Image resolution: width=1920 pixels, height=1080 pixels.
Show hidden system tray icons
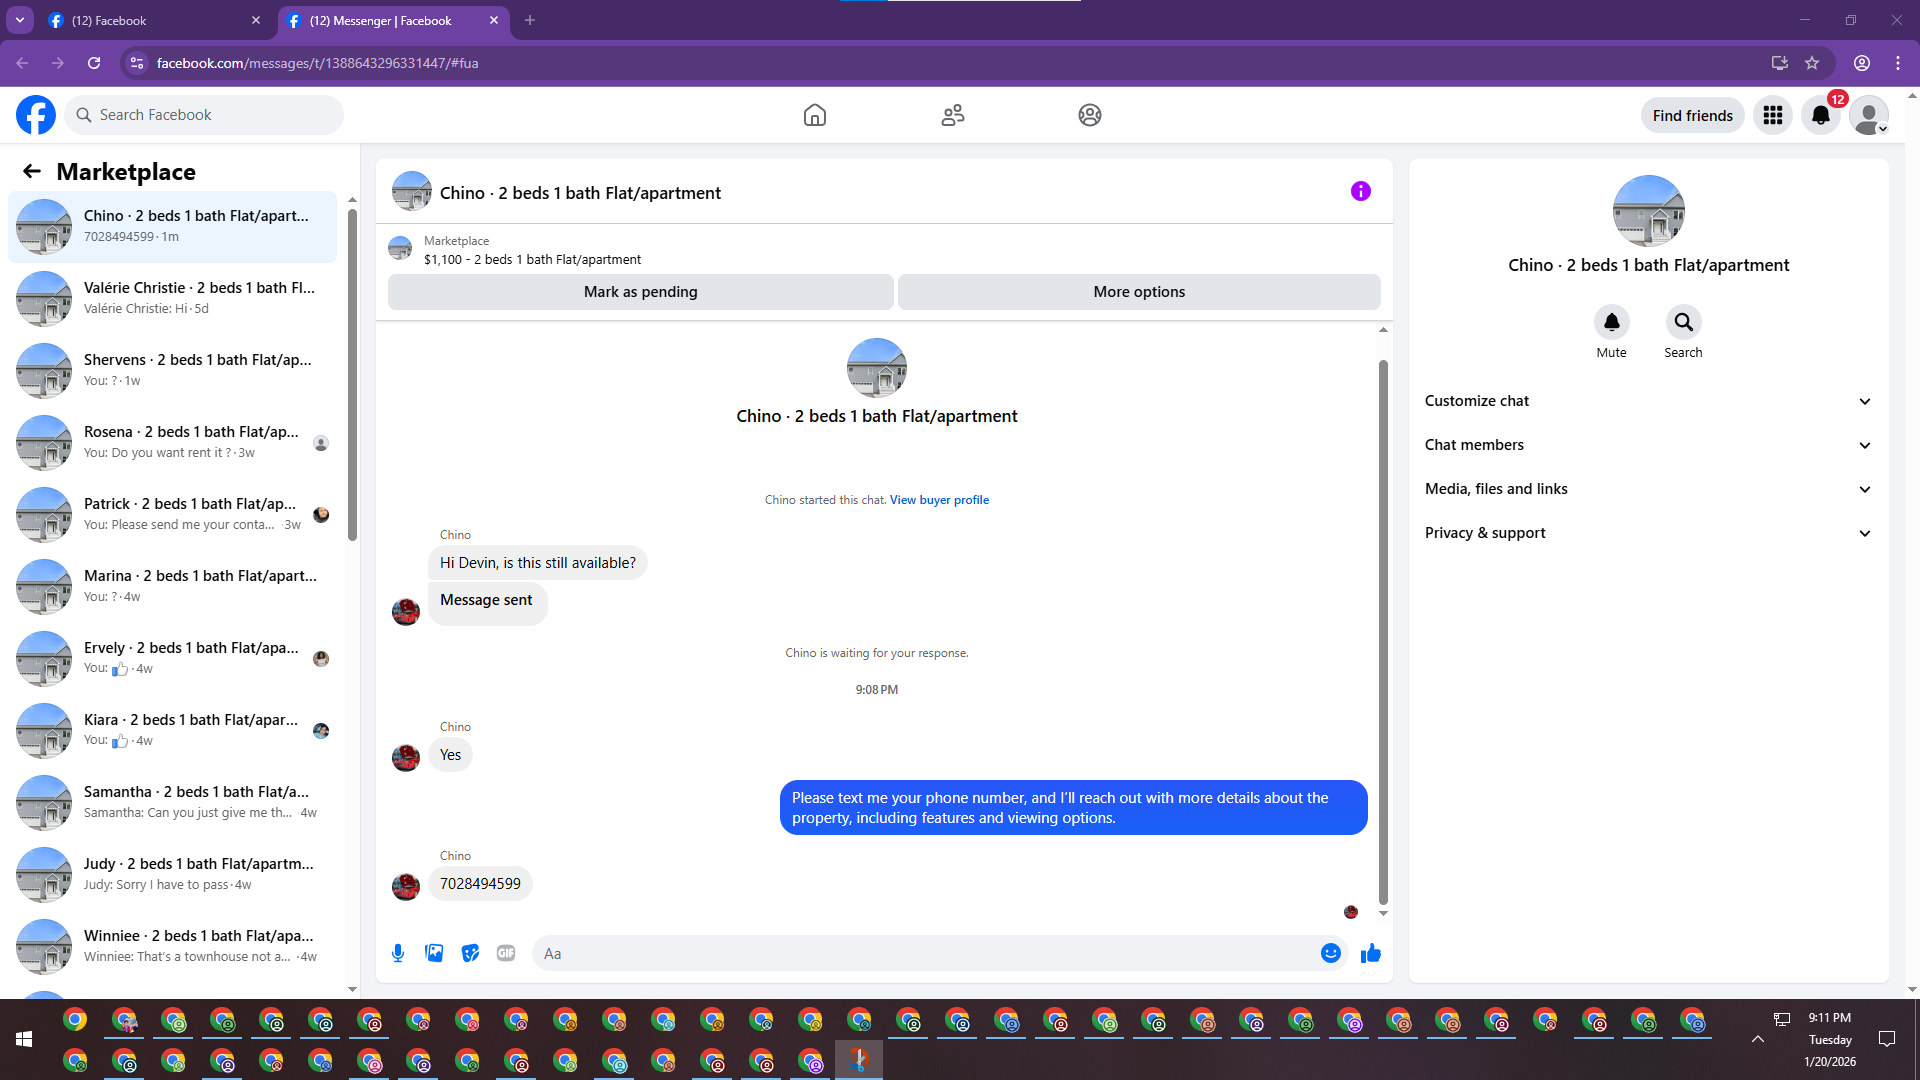[1758, 1039]
